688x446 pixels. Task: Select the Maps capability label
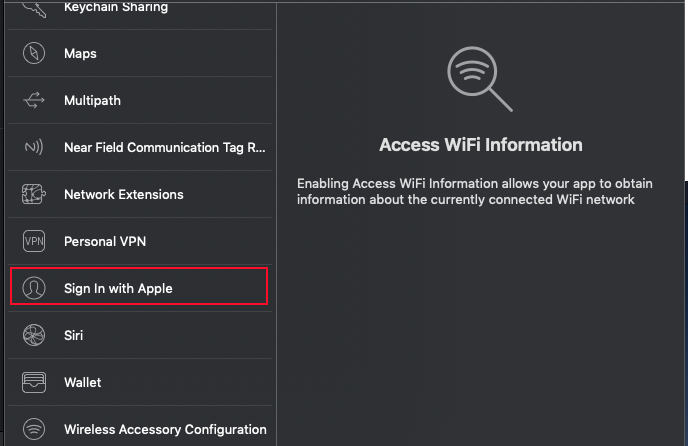pyautogui.click(x=80, y=53)
